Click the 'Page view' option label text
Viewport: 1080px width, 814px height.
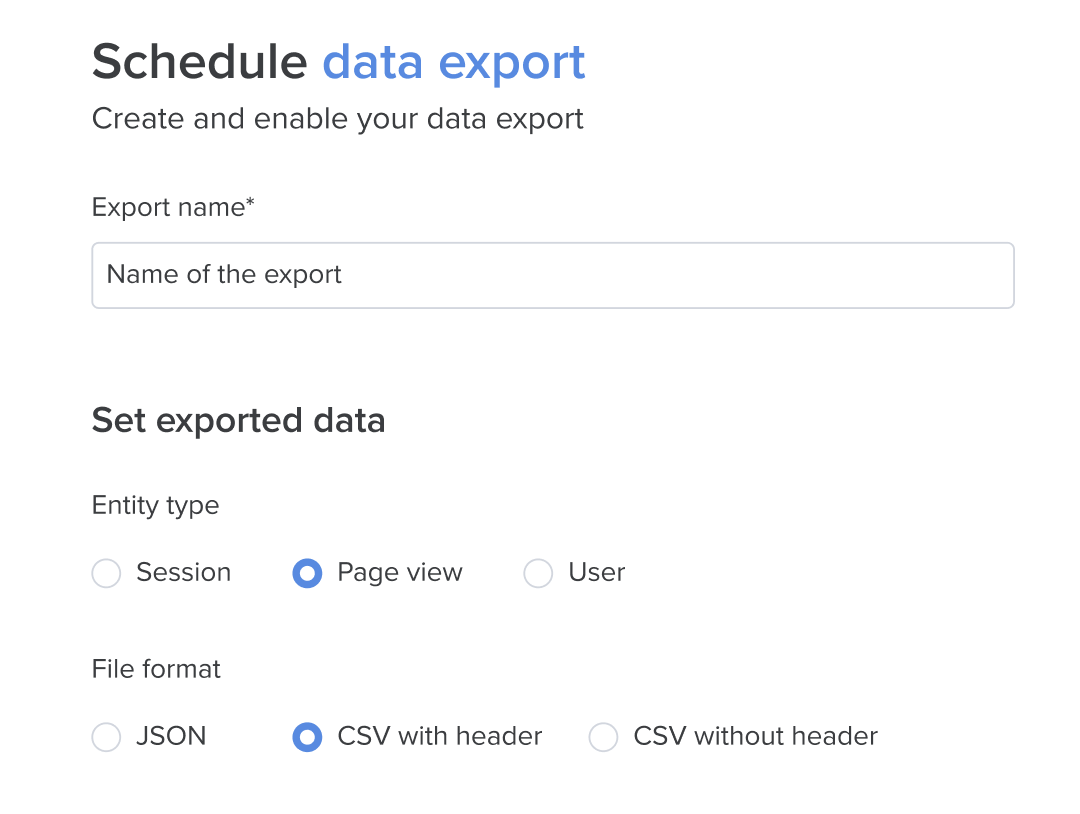pyautogui.click(x=400, y=573)
